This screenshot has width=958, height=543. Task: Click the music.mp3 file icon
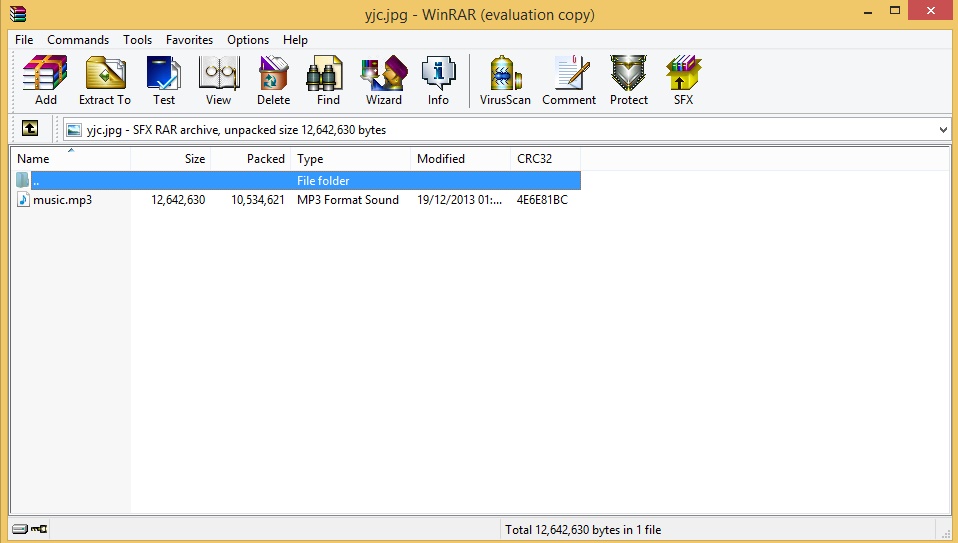coord(23,199)
